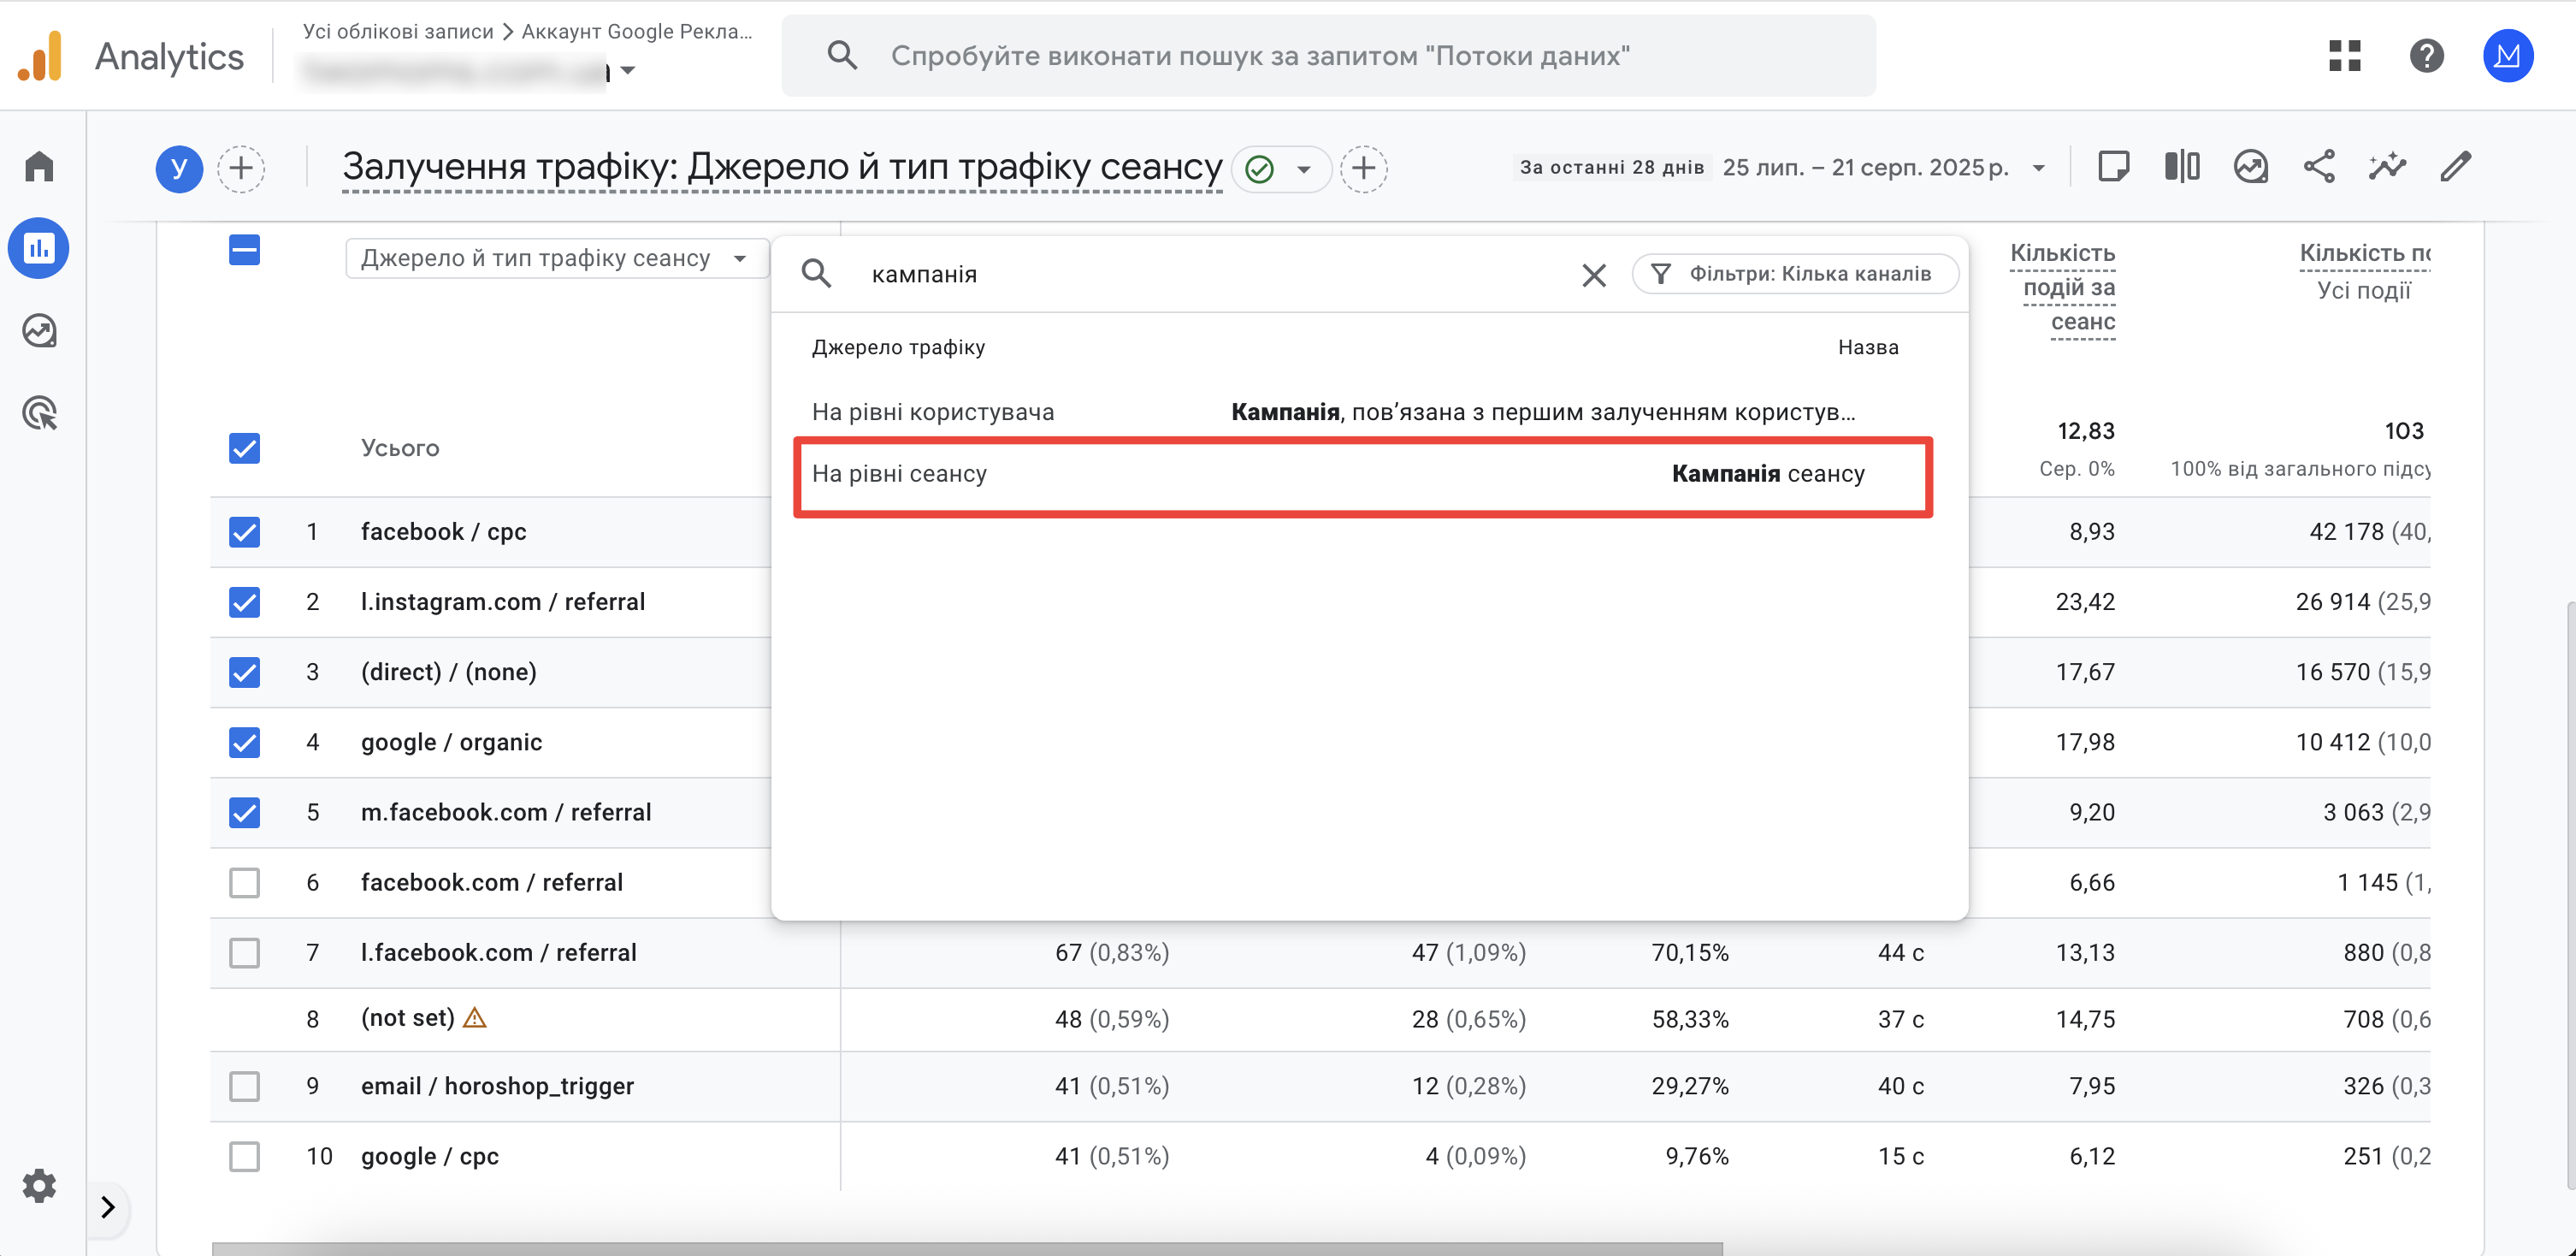Share this report

click(x=2319, y=166)
